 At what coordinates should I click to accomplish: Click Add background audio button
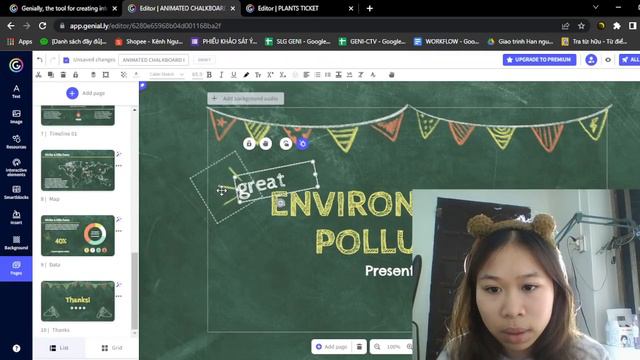click(246, 98)
